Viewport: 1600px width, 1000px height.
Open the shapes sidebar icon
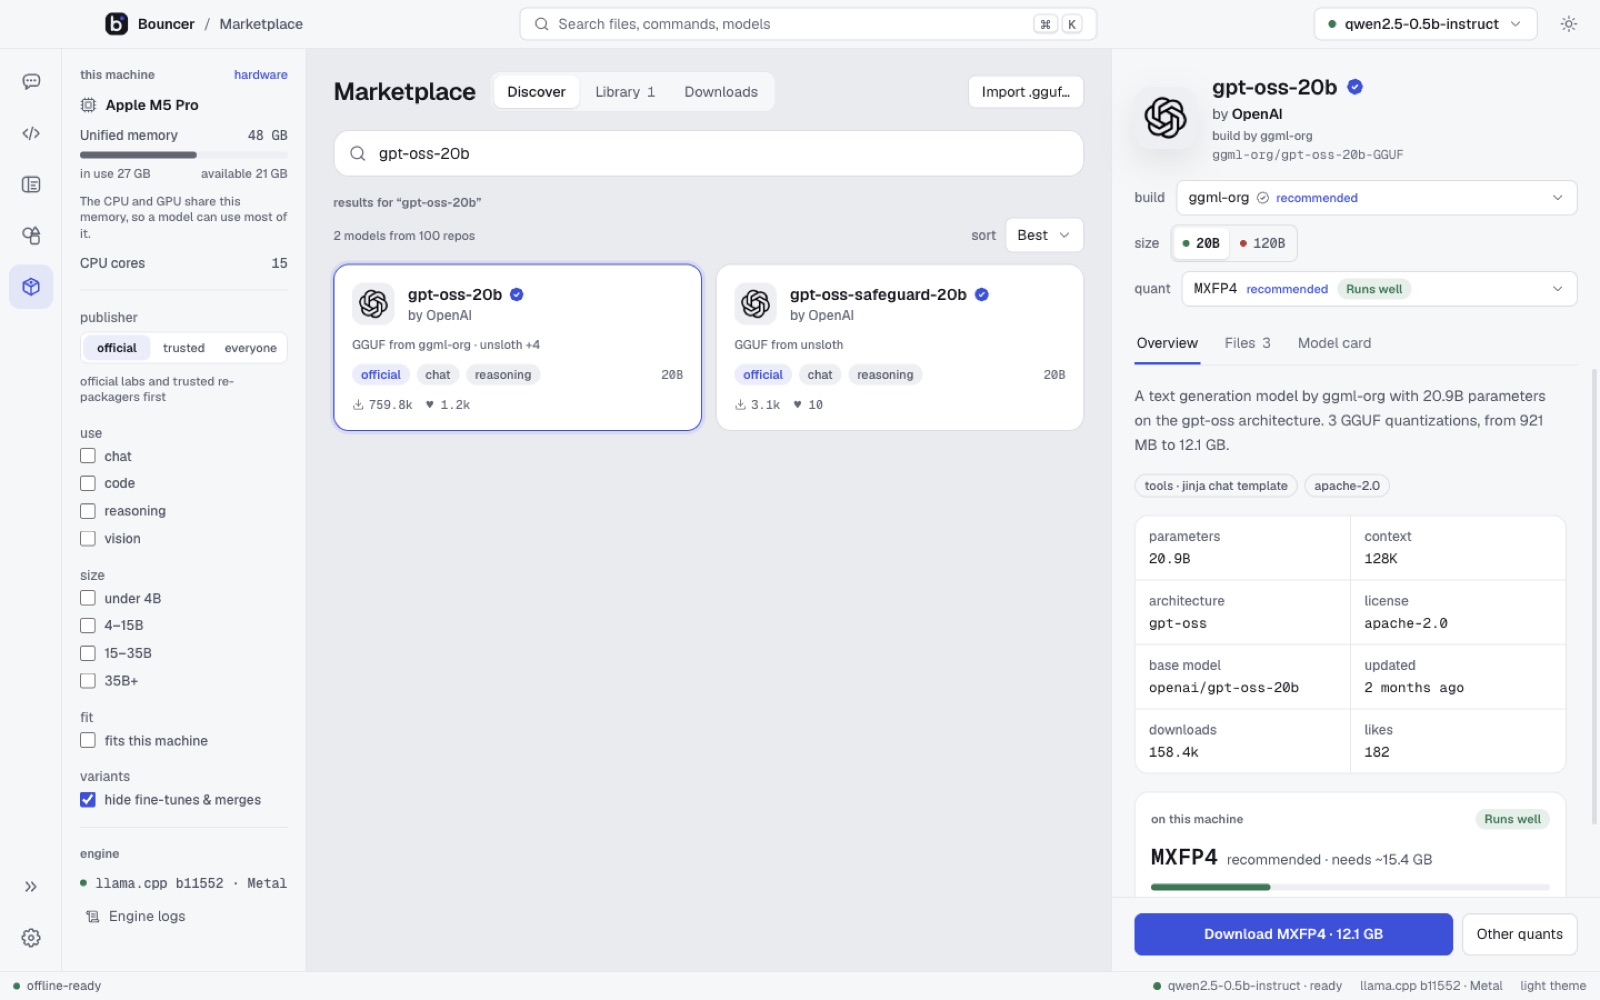coord(31,235)
